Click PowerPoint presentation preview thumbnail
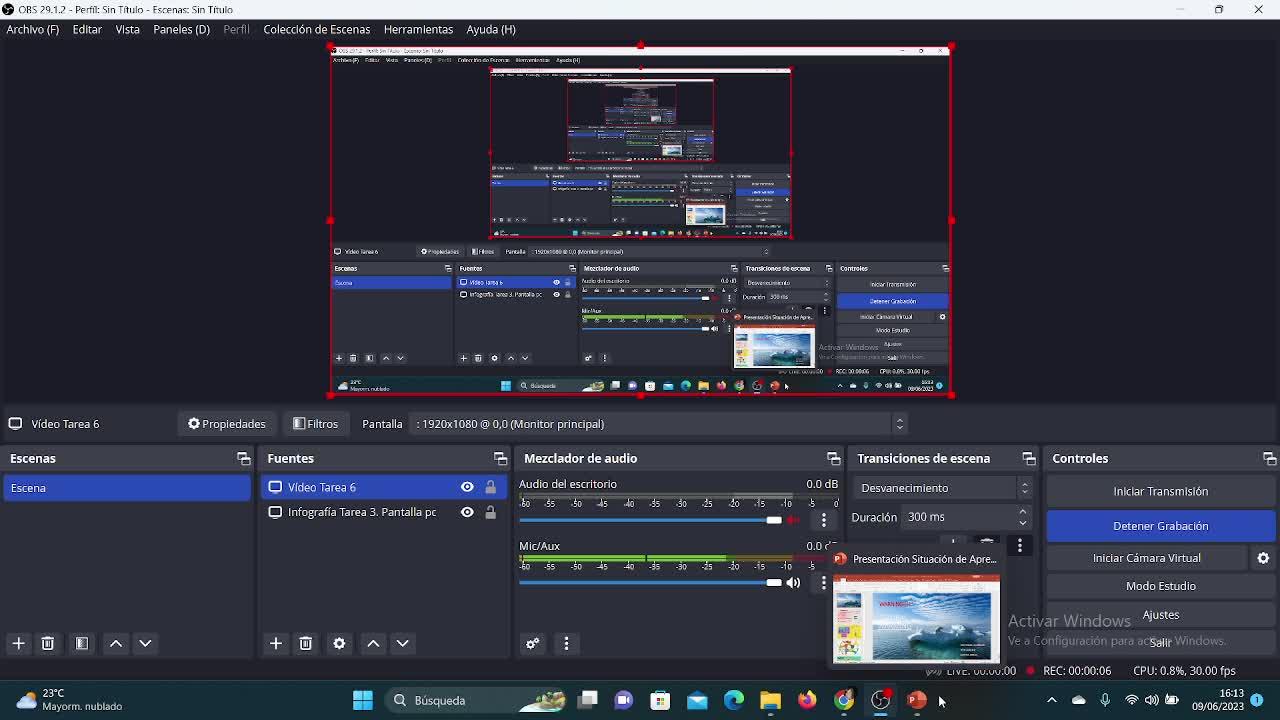The image size is (1280, 720). pos(916,620)
